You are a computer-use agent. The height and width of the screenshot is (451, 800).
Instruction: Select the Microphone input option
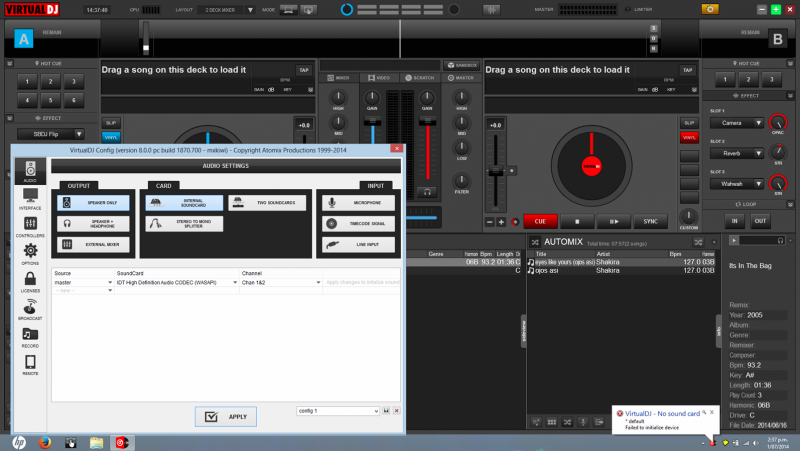pos(358,202)
